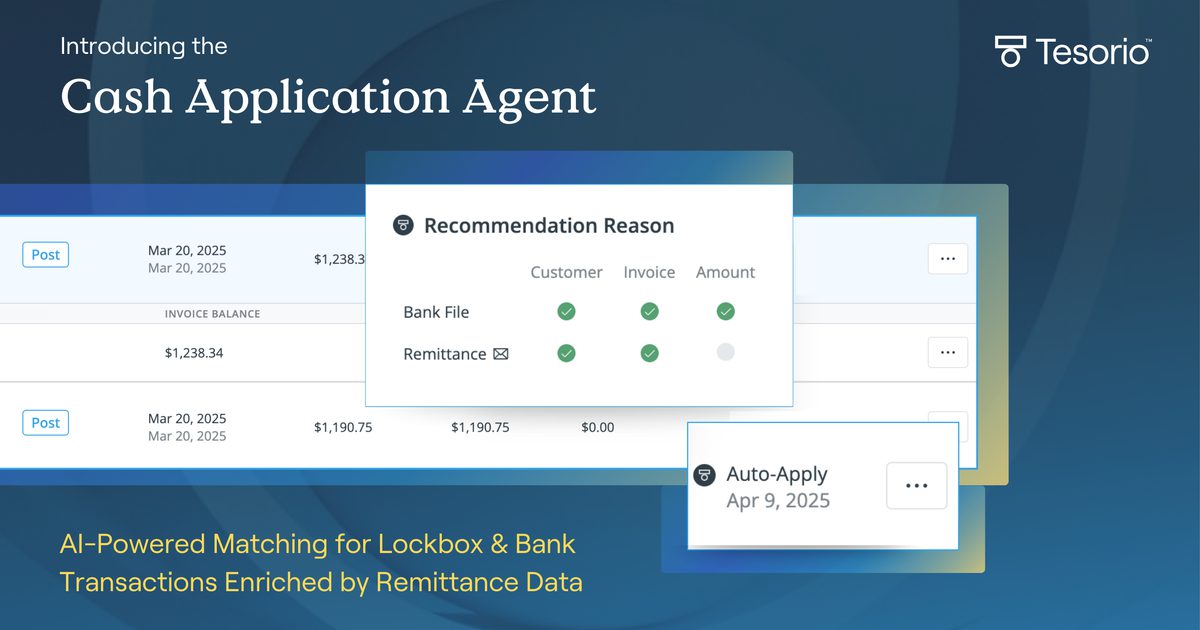
Task: Click the "Auto-Apply" label
Action: [777, 475]
